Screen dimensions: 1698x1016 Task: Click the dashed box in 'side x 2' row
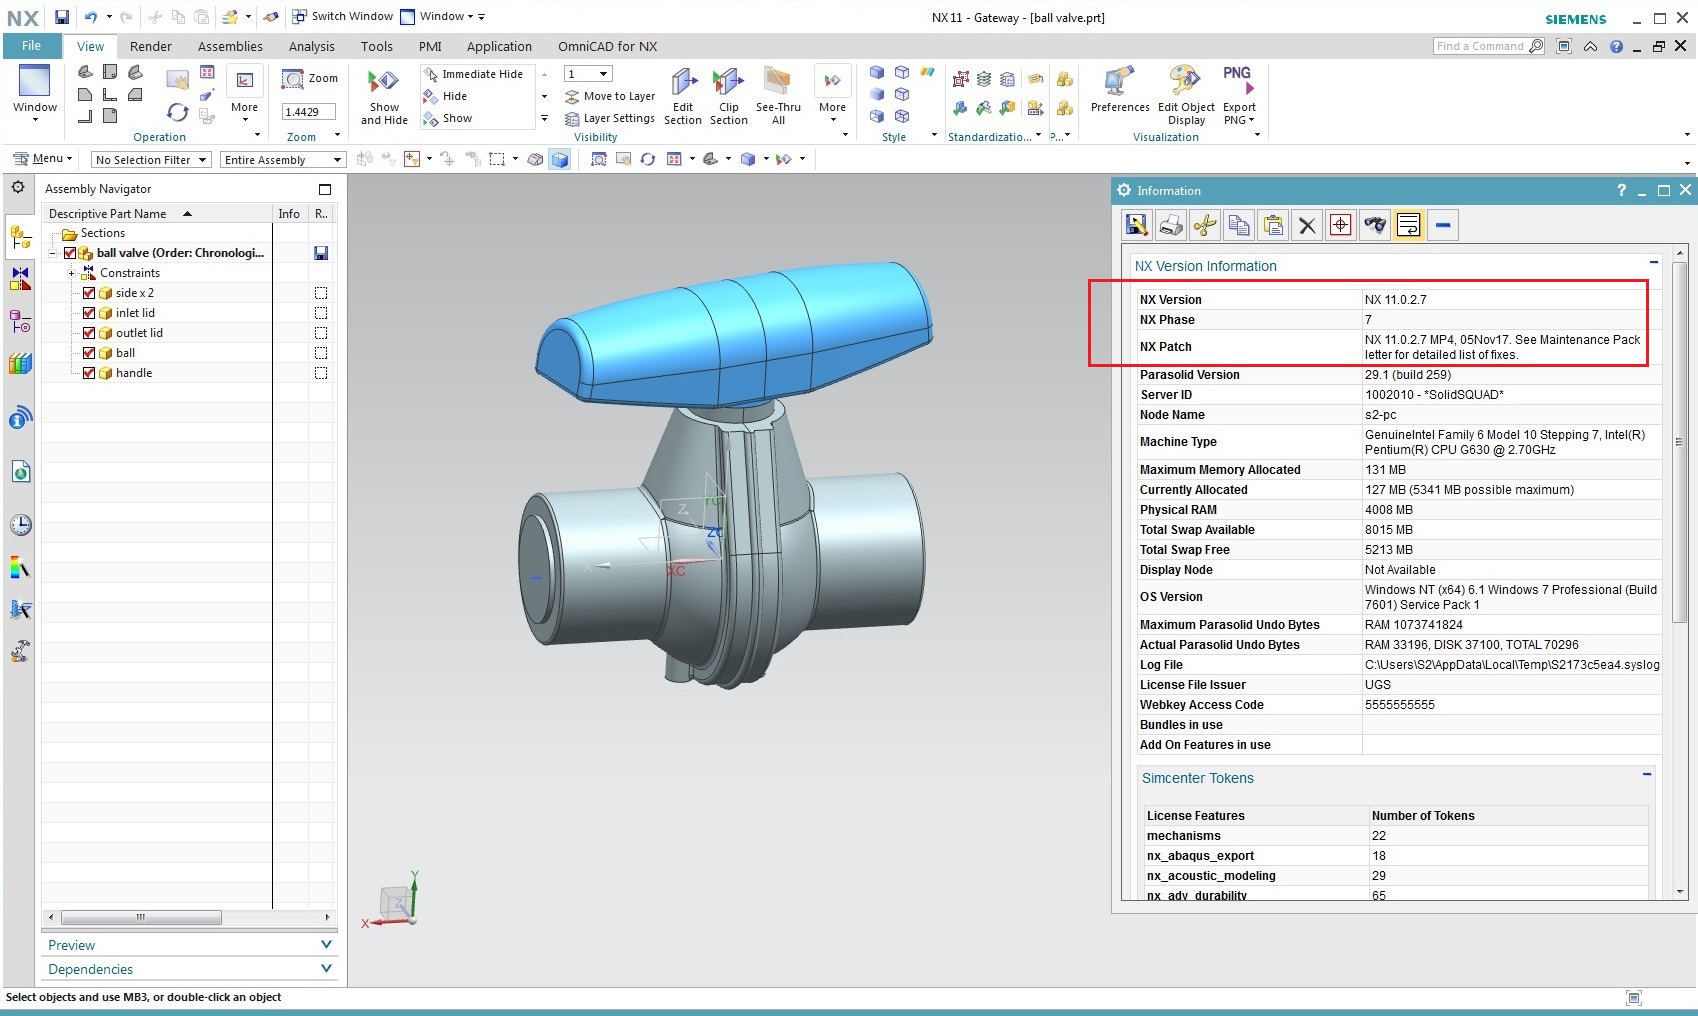point(321,293)
